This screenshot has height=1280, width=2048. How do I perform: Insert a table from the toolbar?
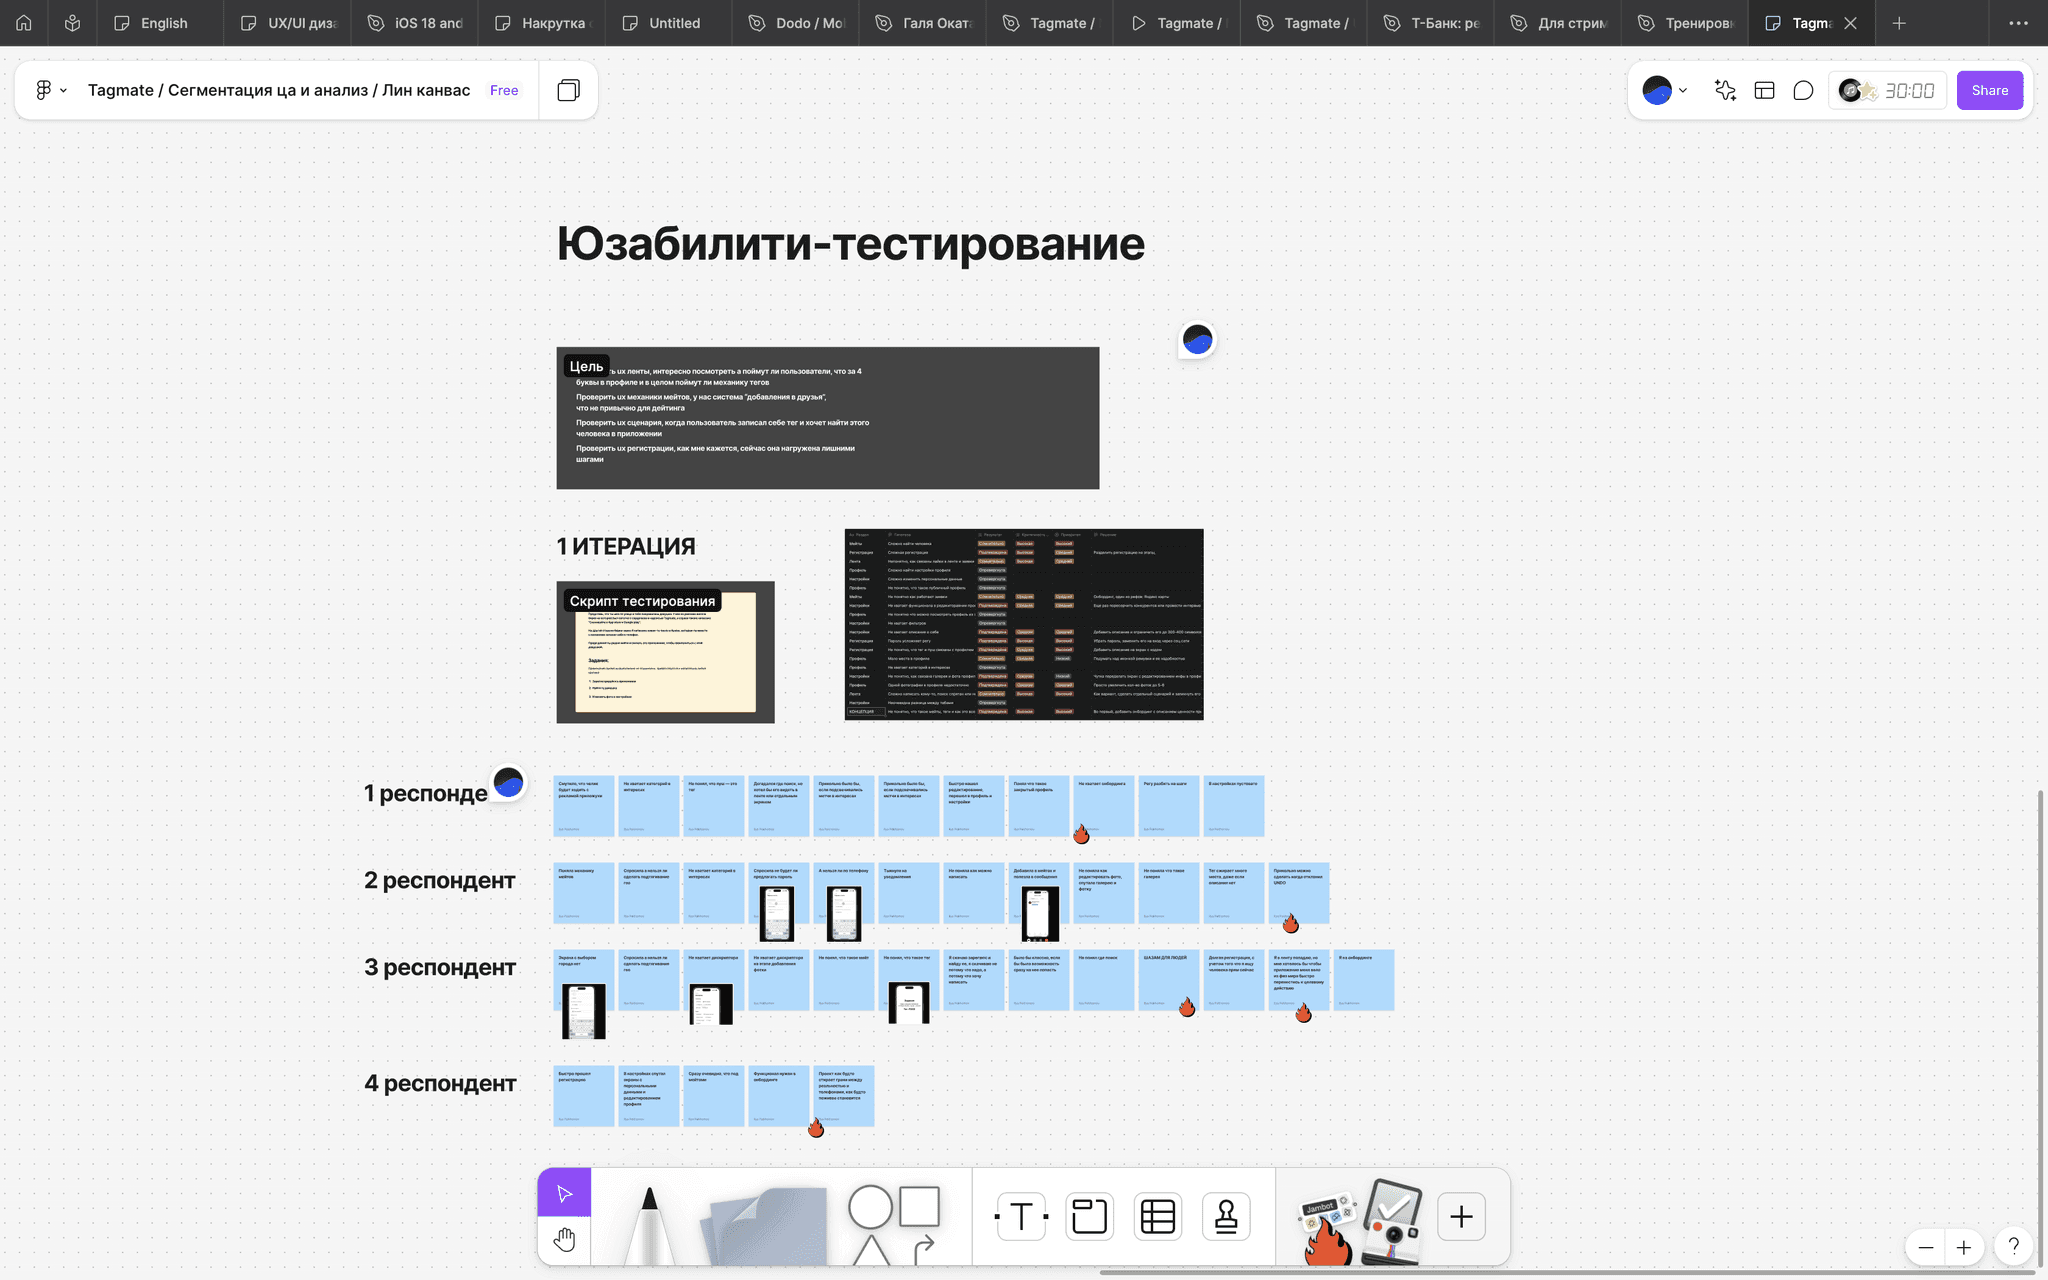(1158, 1216)
